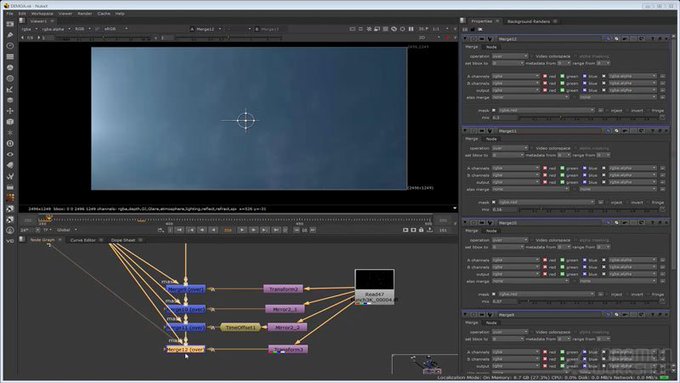This screenshot has width=680, height=383.
Task: Open the Render menu
Action: (85, 13)
